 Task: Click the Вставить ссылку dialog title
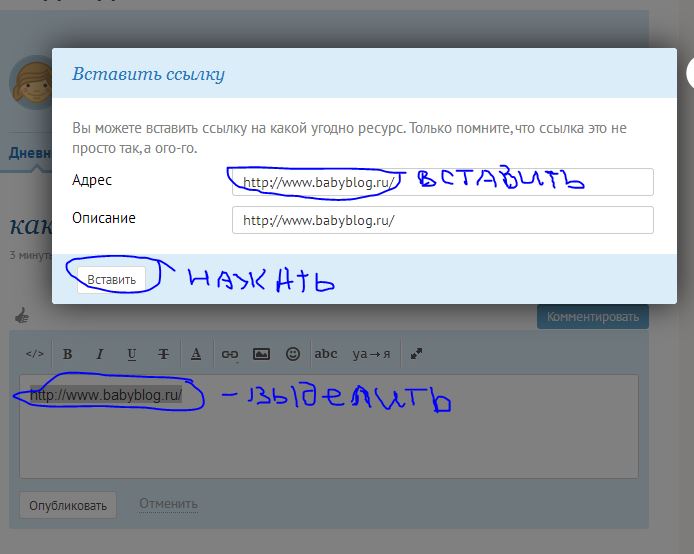pos(148,73)
